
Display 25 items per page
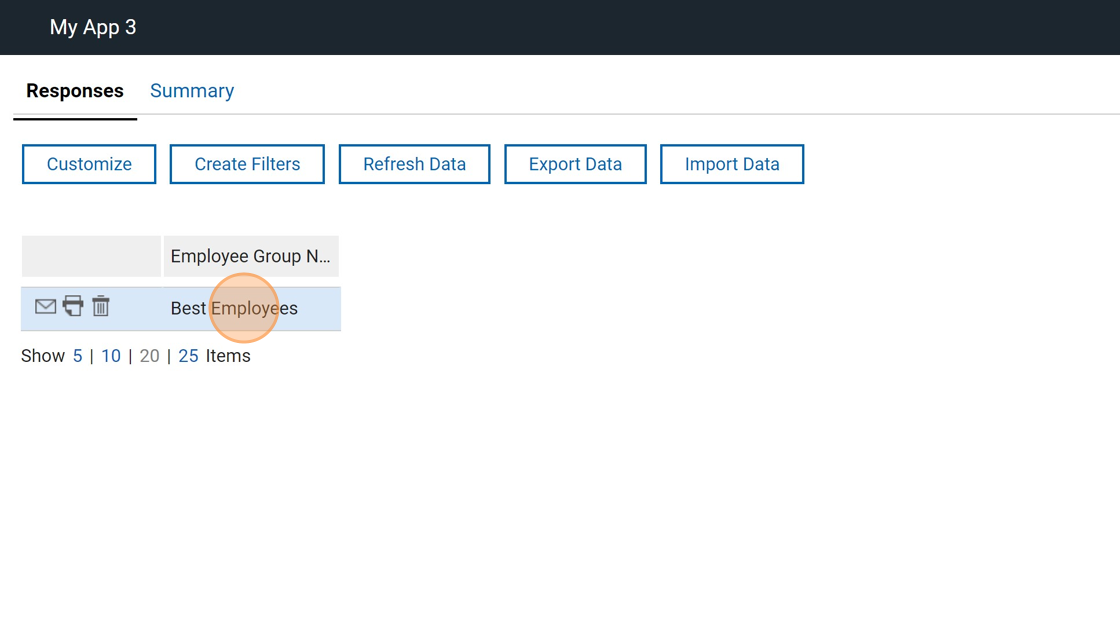[188, 356]
